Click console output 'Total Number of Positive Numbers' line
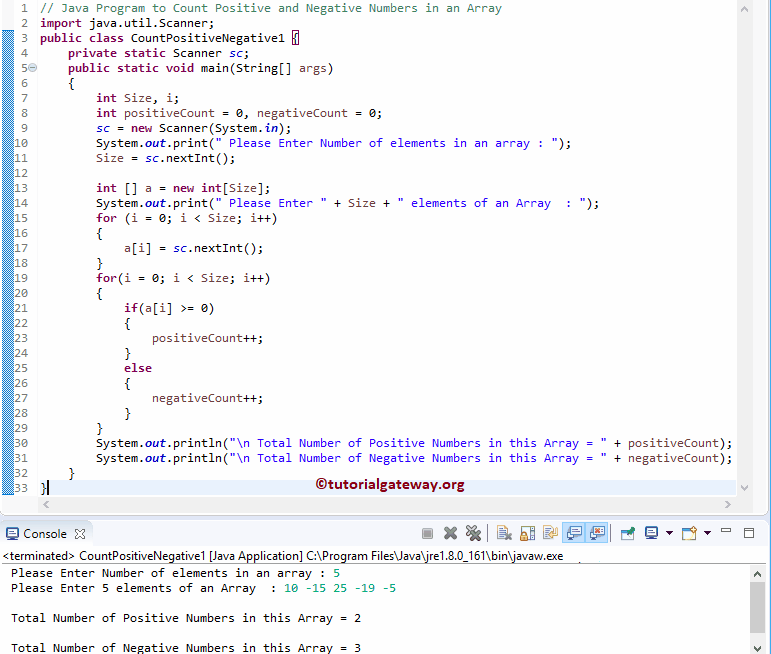This screenshot has height=654, width=771. (186, 618)
